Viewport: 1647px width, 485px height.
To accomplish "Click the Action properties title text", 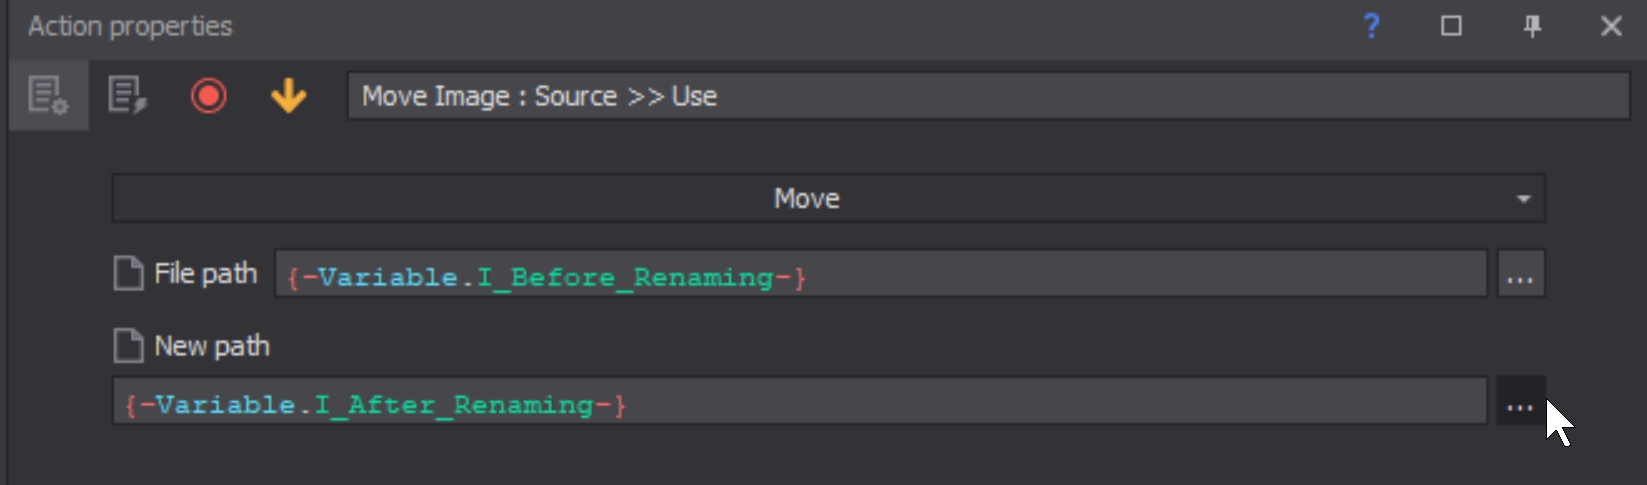I will [x=130, y=26].
